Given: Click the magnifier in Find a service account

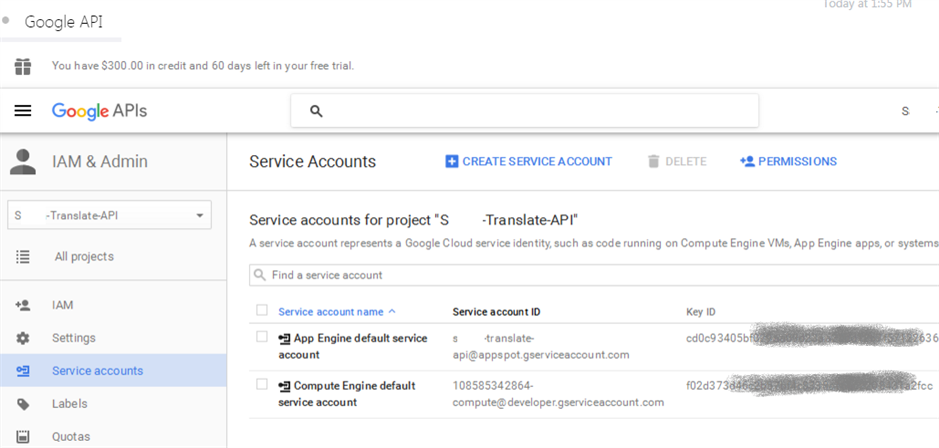Looking at the screenshot, I should (259, 276).
